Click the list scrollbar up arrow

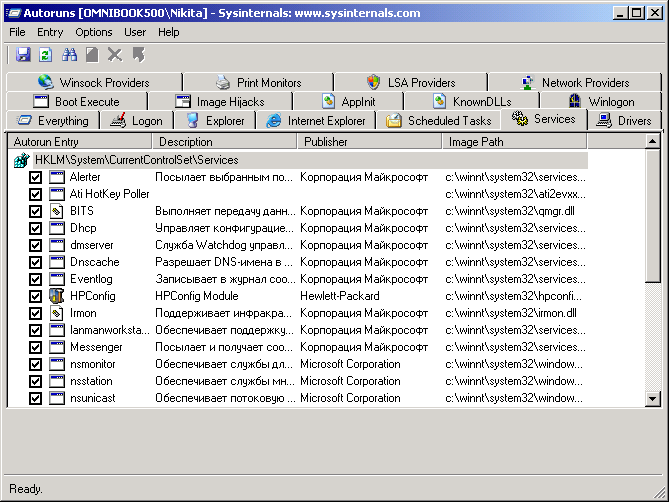[652, 141]
